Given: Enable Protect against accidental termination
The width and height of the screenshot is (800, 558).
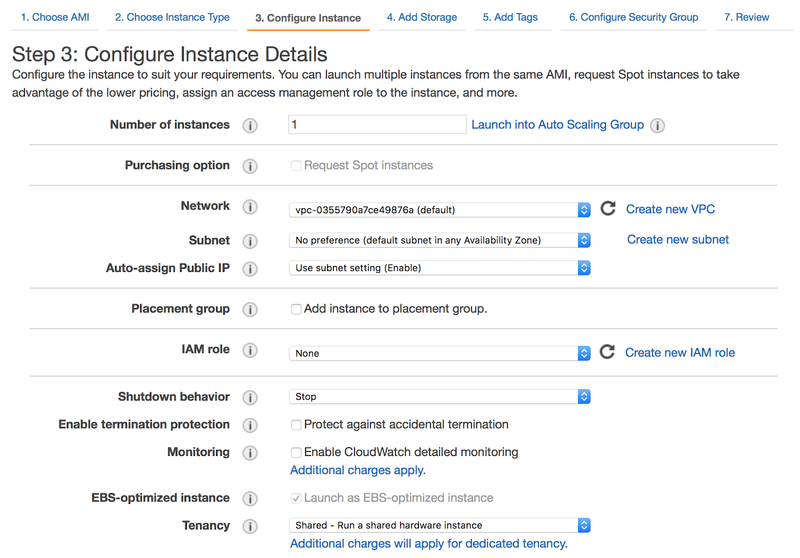Looking at the screenshot, I should pos(296,425).
